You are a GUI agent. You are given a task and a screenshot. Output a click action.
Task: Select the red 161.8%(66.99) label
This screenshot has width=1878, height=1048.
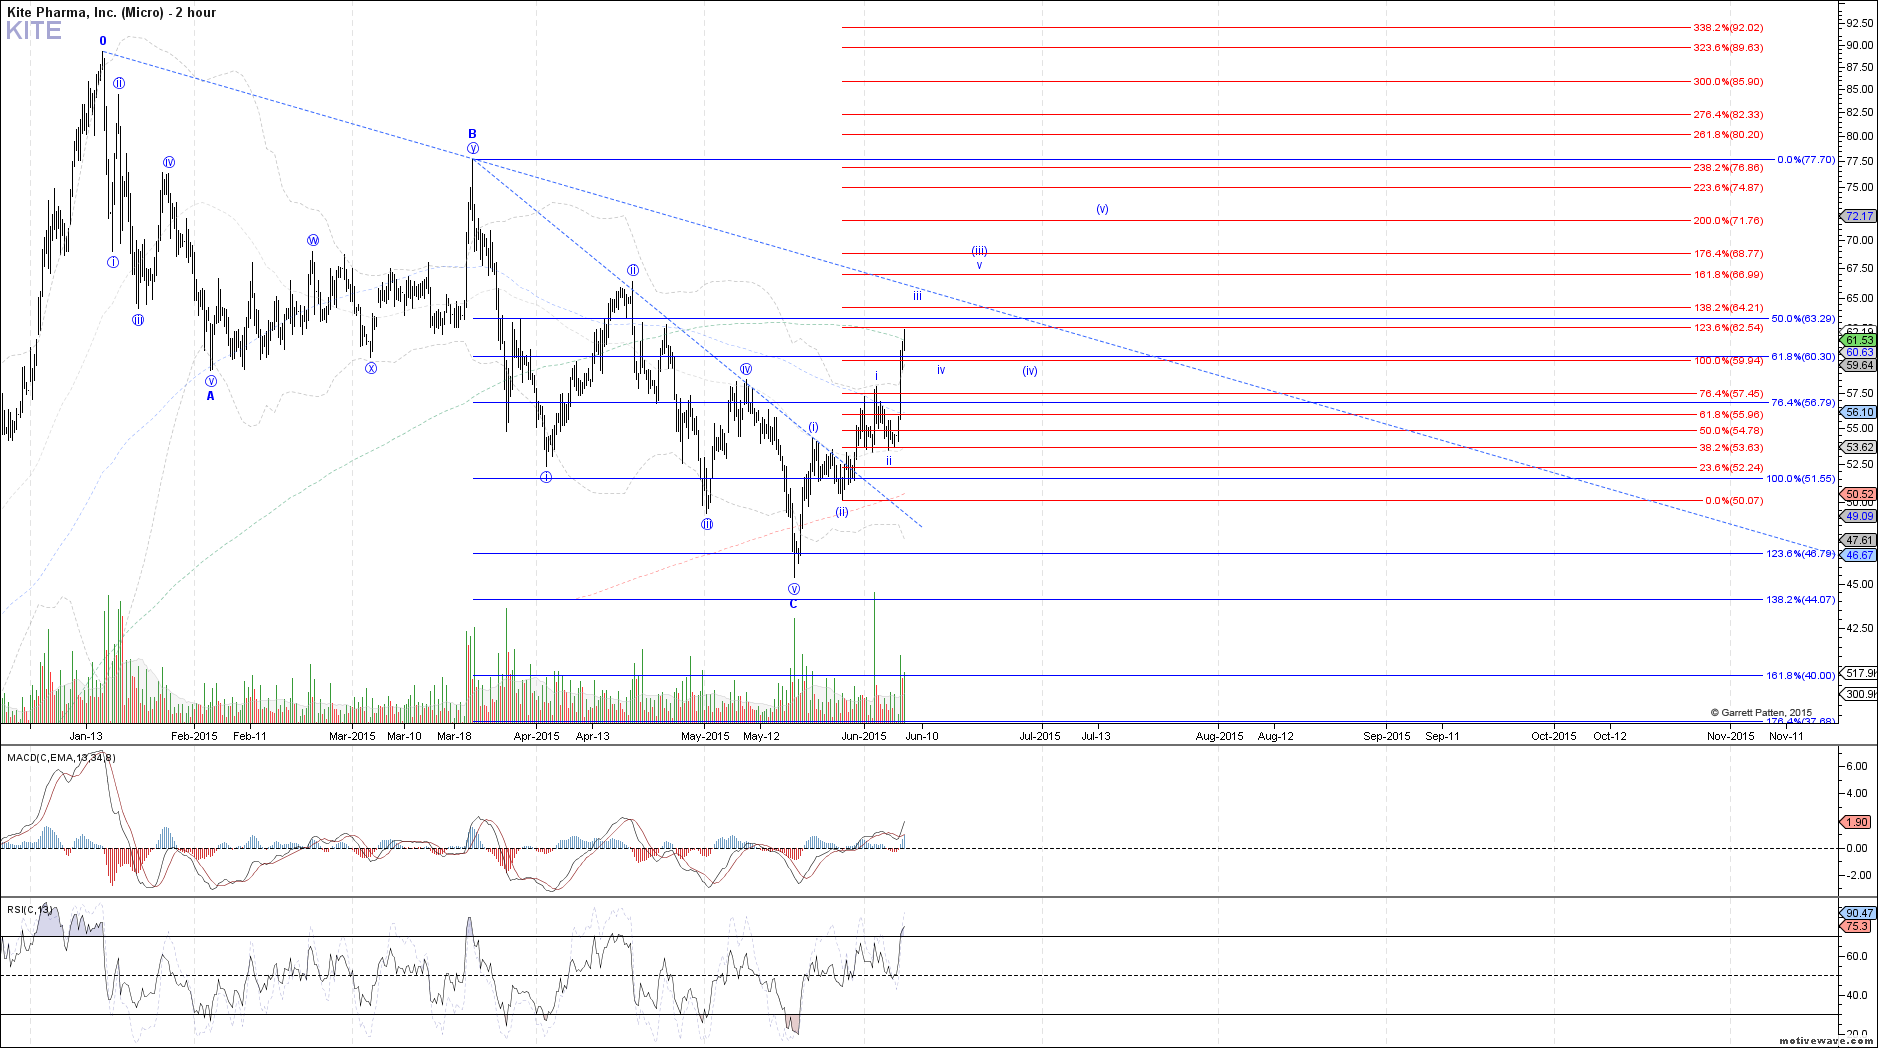[x=1728, y=275]
